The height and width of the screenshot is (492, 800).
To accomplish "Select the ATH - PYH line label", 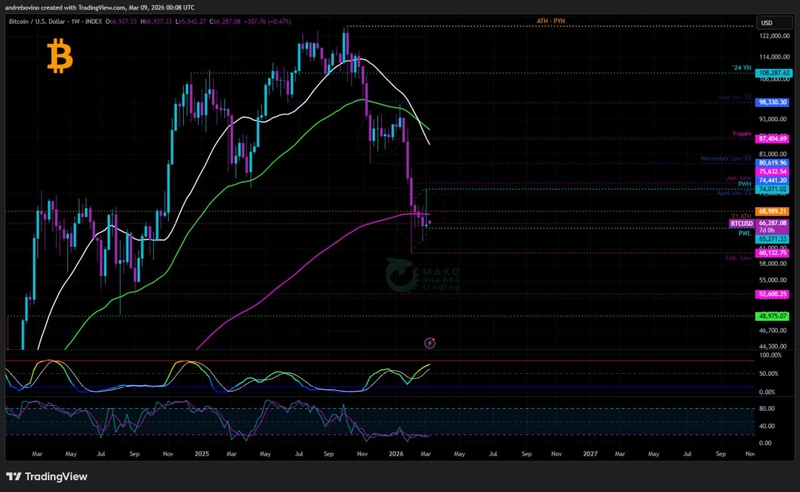I will coord(551,20).
